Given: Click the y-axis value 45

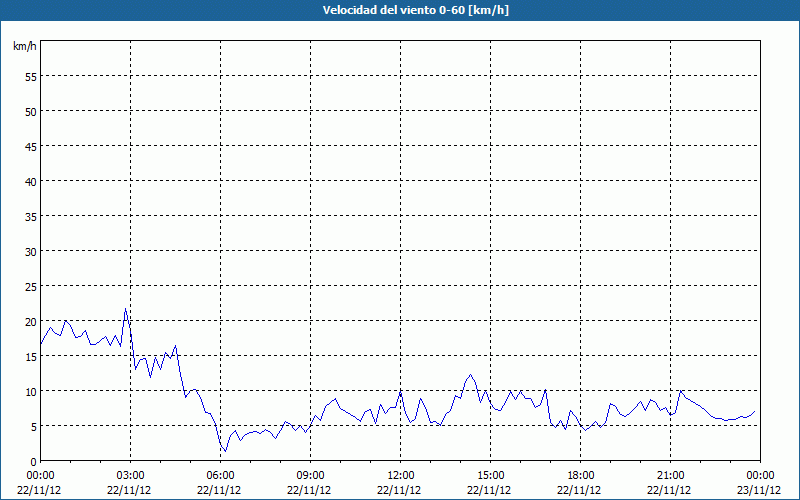Looking at the screenshot, I should pyautogui.click(x=31, y=146).
